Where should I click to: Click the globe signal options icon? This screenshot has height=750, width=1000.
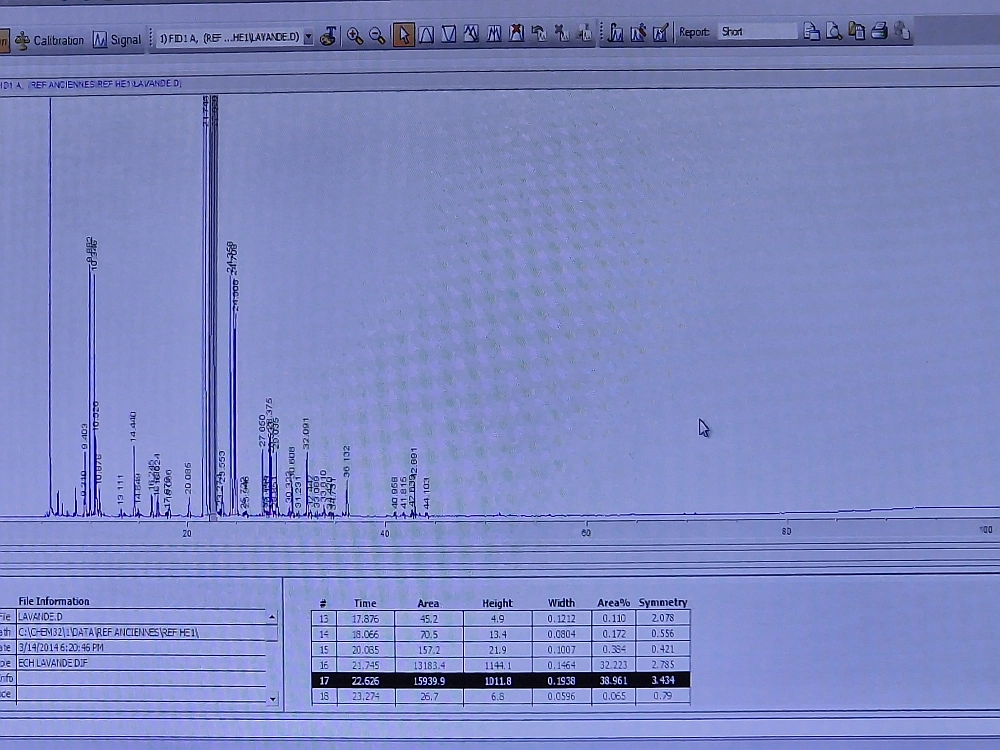coord(327,37)
